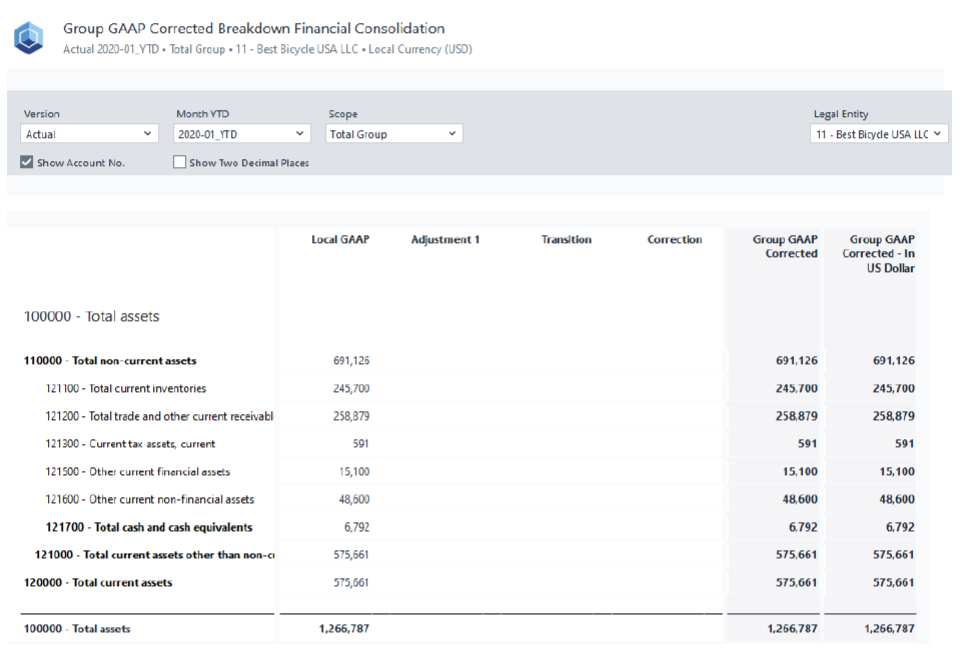Click the Correction column header

[674, 240]
